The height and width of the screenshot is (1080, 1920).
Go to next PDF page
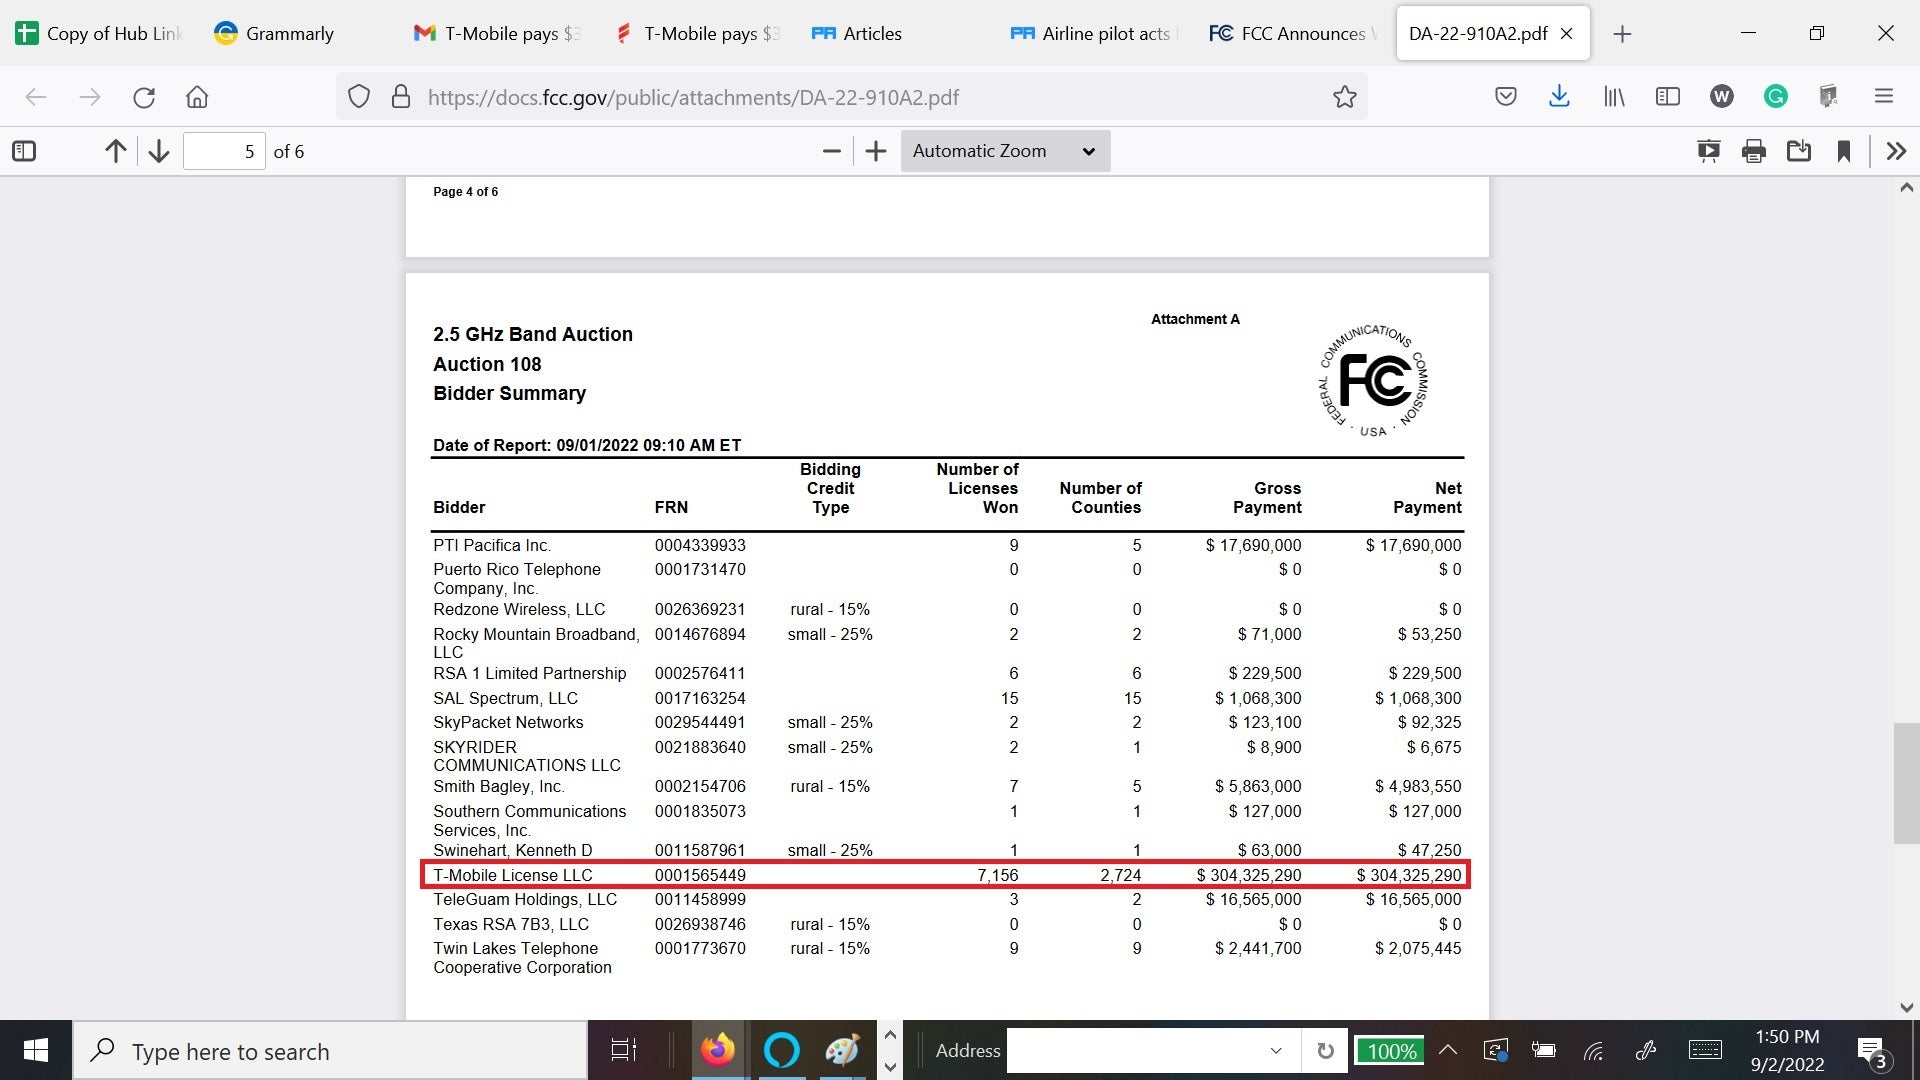159,151
